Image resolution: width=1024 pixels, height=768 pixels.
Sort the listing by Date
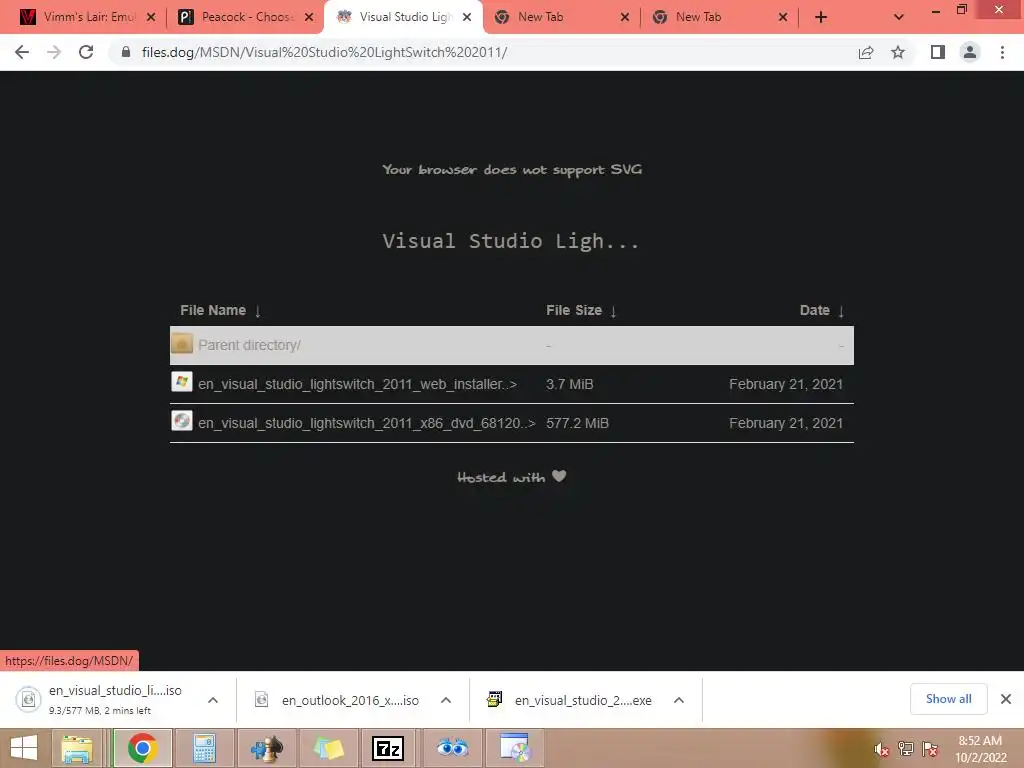tap(822, 310)
